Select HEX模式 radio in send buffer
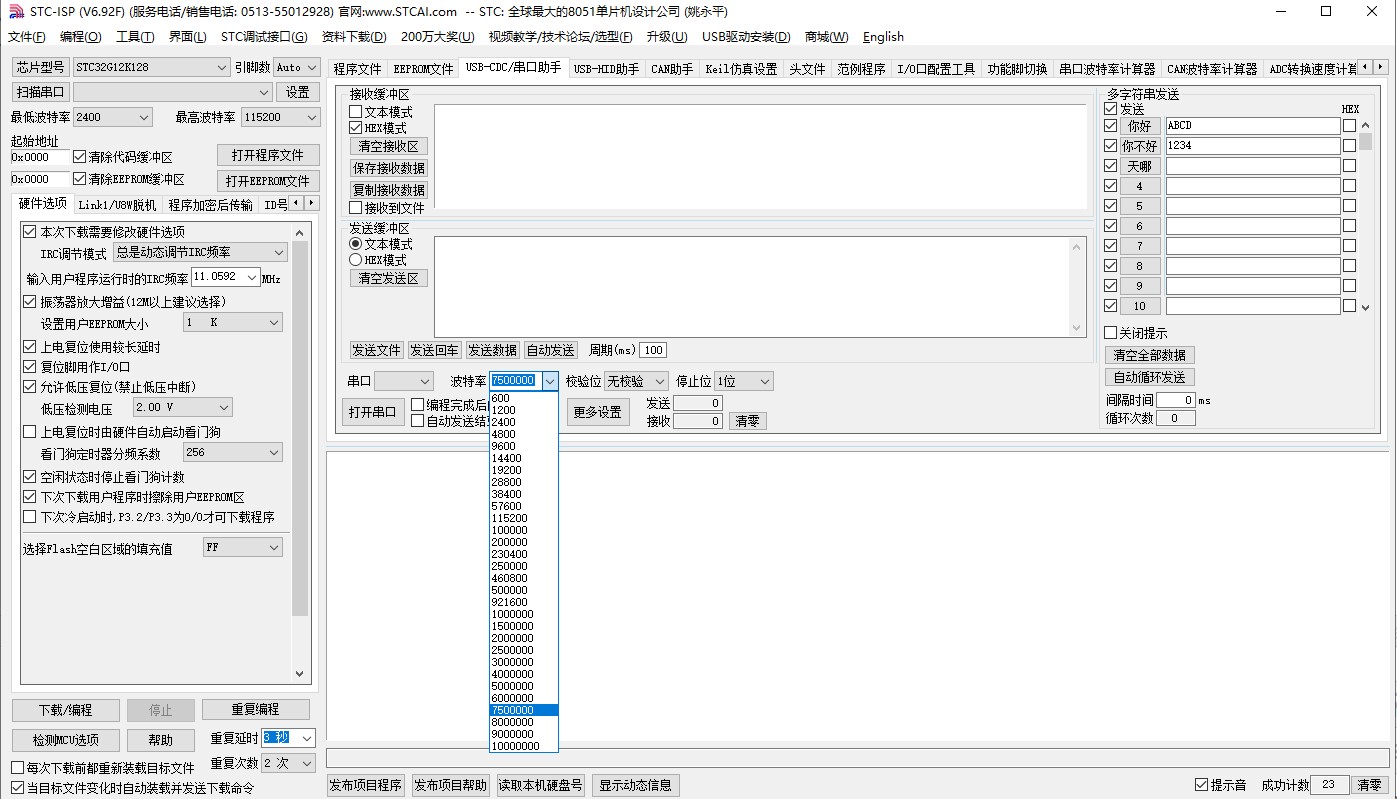Screen dimensions: 1397x799 tap(355, 260)
